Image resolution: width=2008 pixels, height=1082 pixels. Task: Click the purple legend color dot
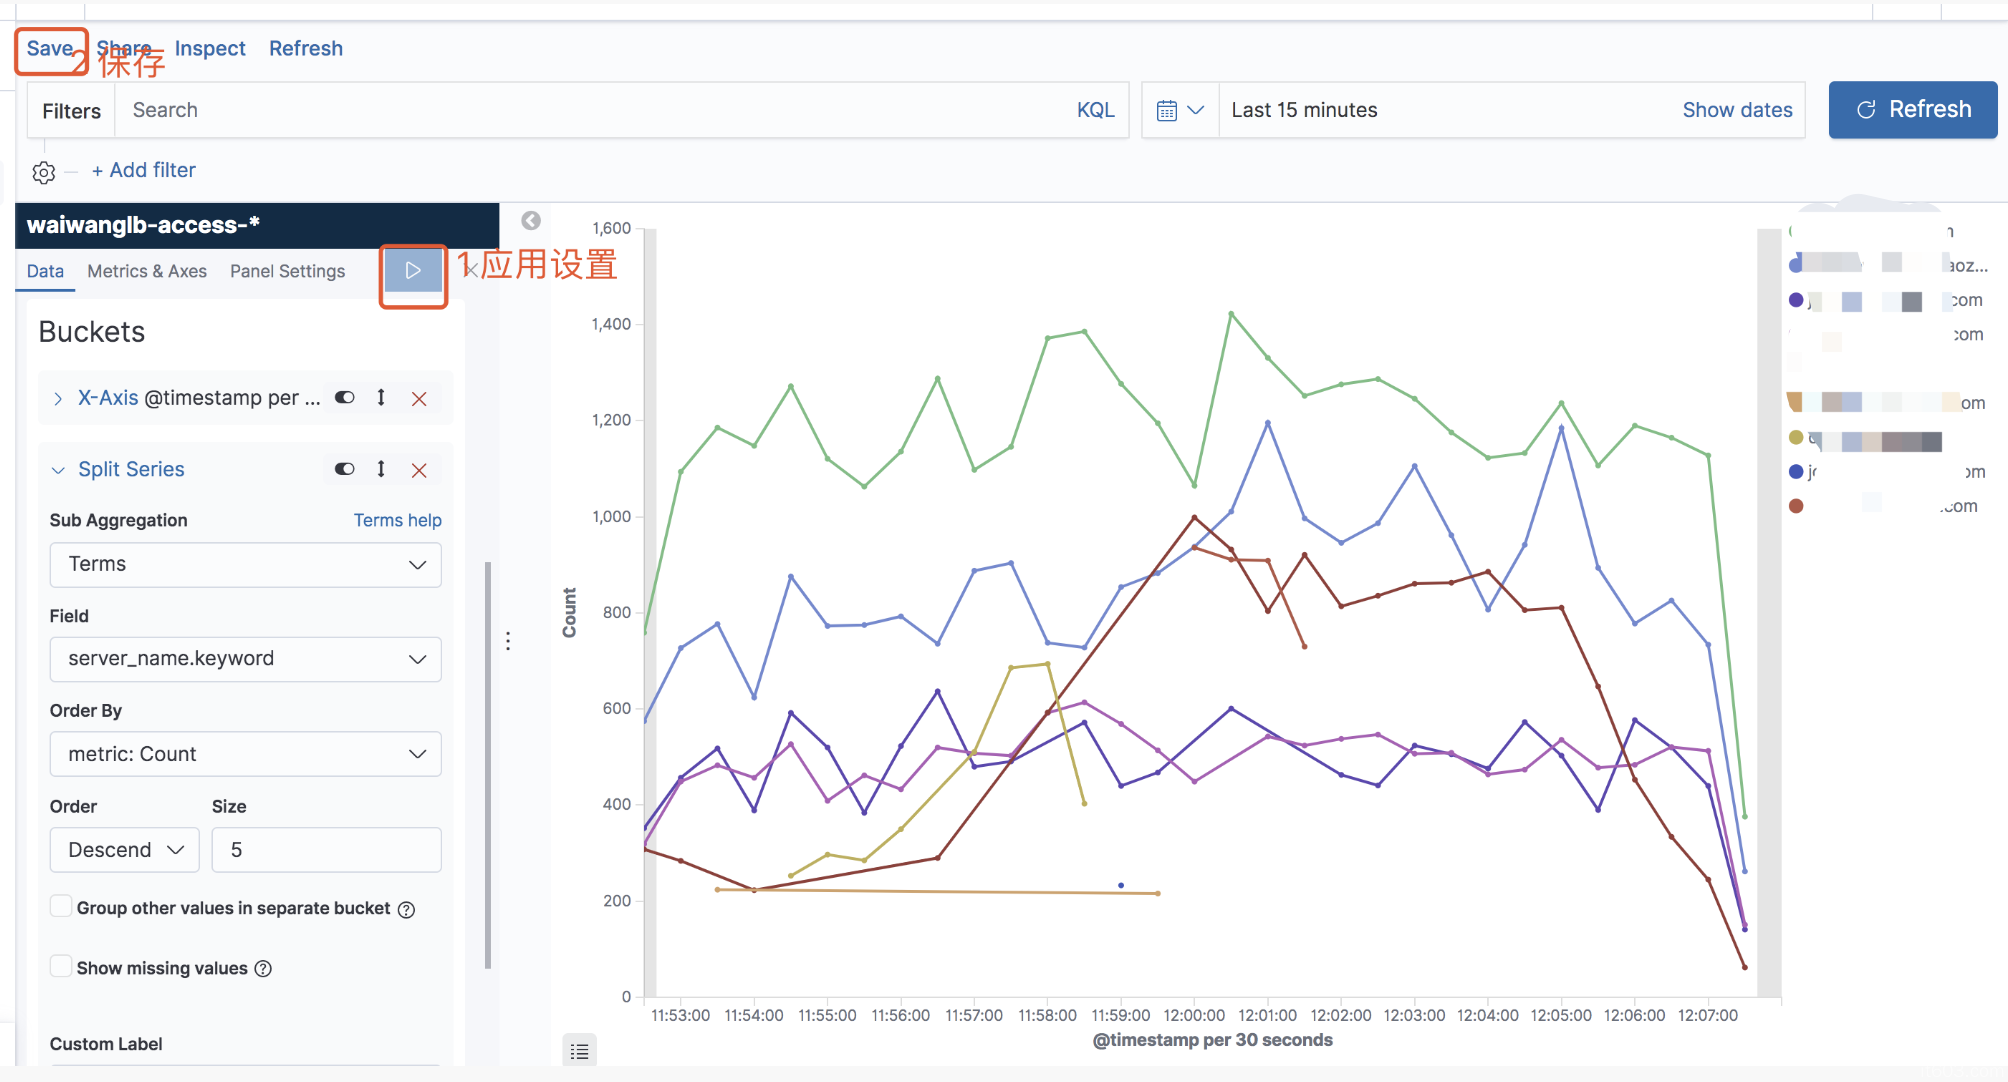tap(1796, 300)
